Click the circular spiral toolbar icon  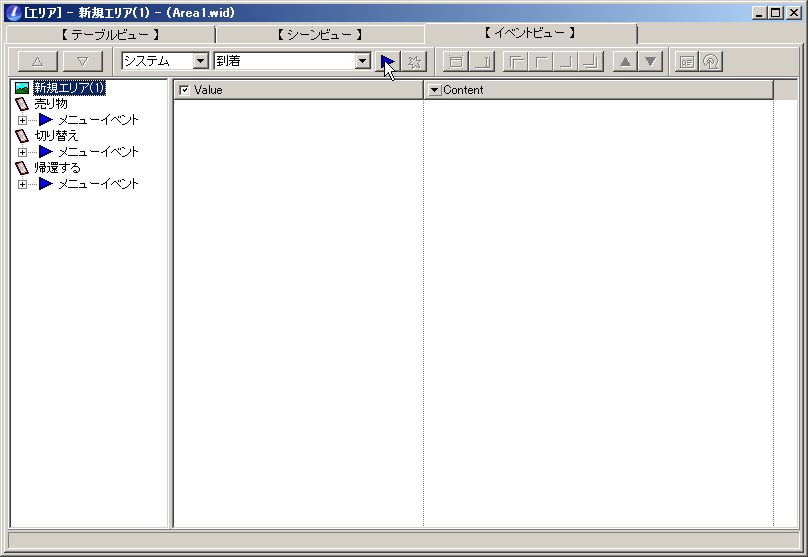tap(711, 62)
